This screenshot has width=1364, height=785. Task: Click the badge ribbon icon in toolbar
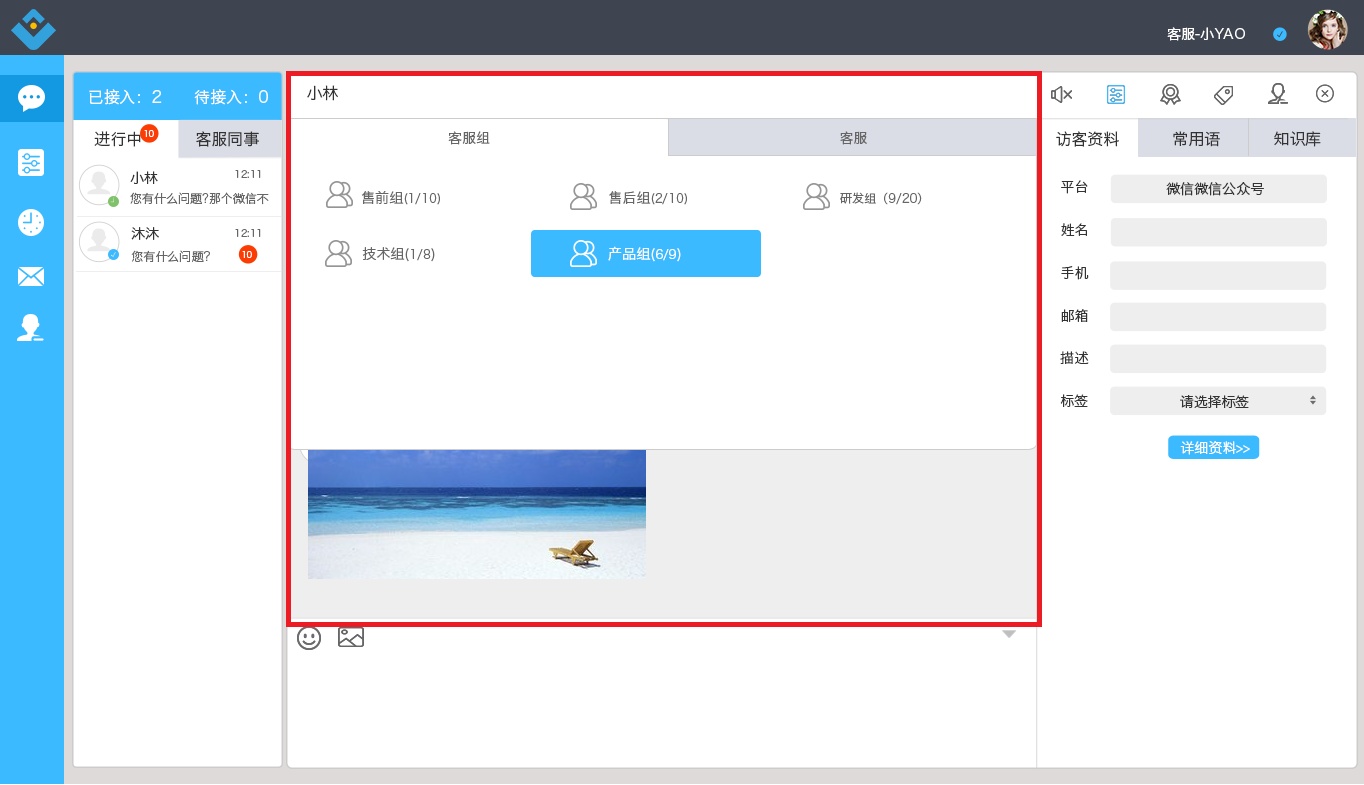coord(1170,94)
